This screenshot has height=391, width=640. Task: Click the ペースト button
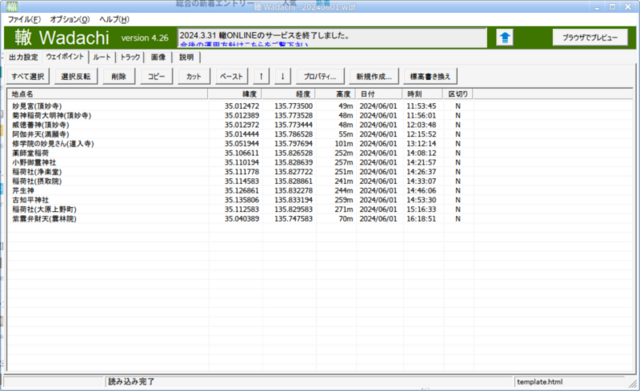231,76
